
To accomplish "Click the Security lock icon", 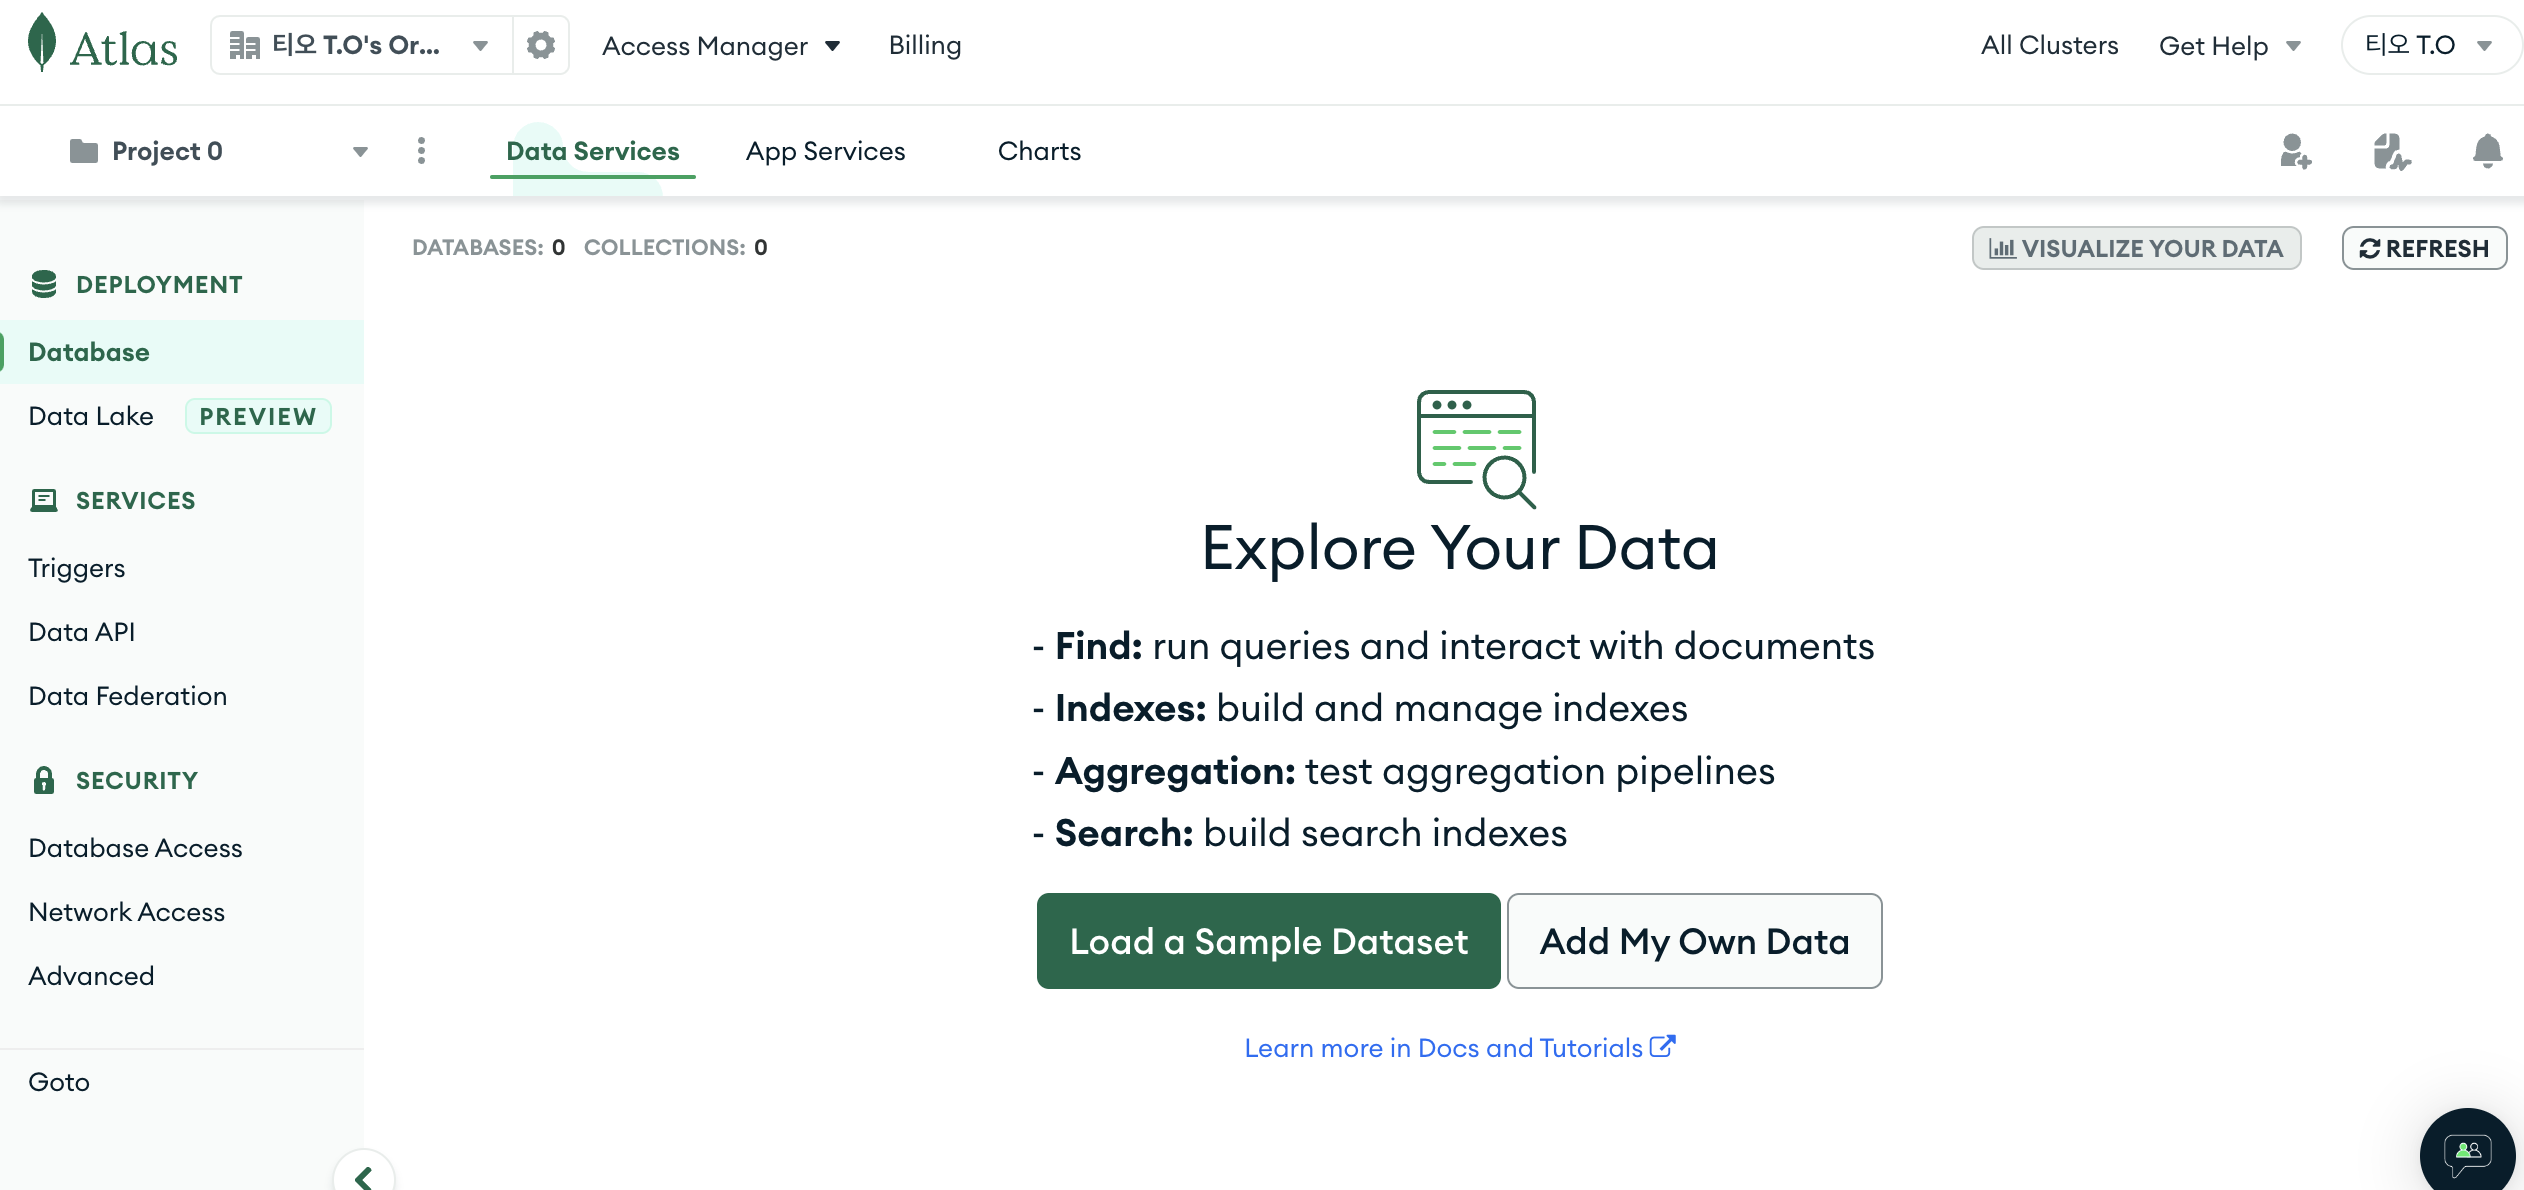I will tap(44, 780).
